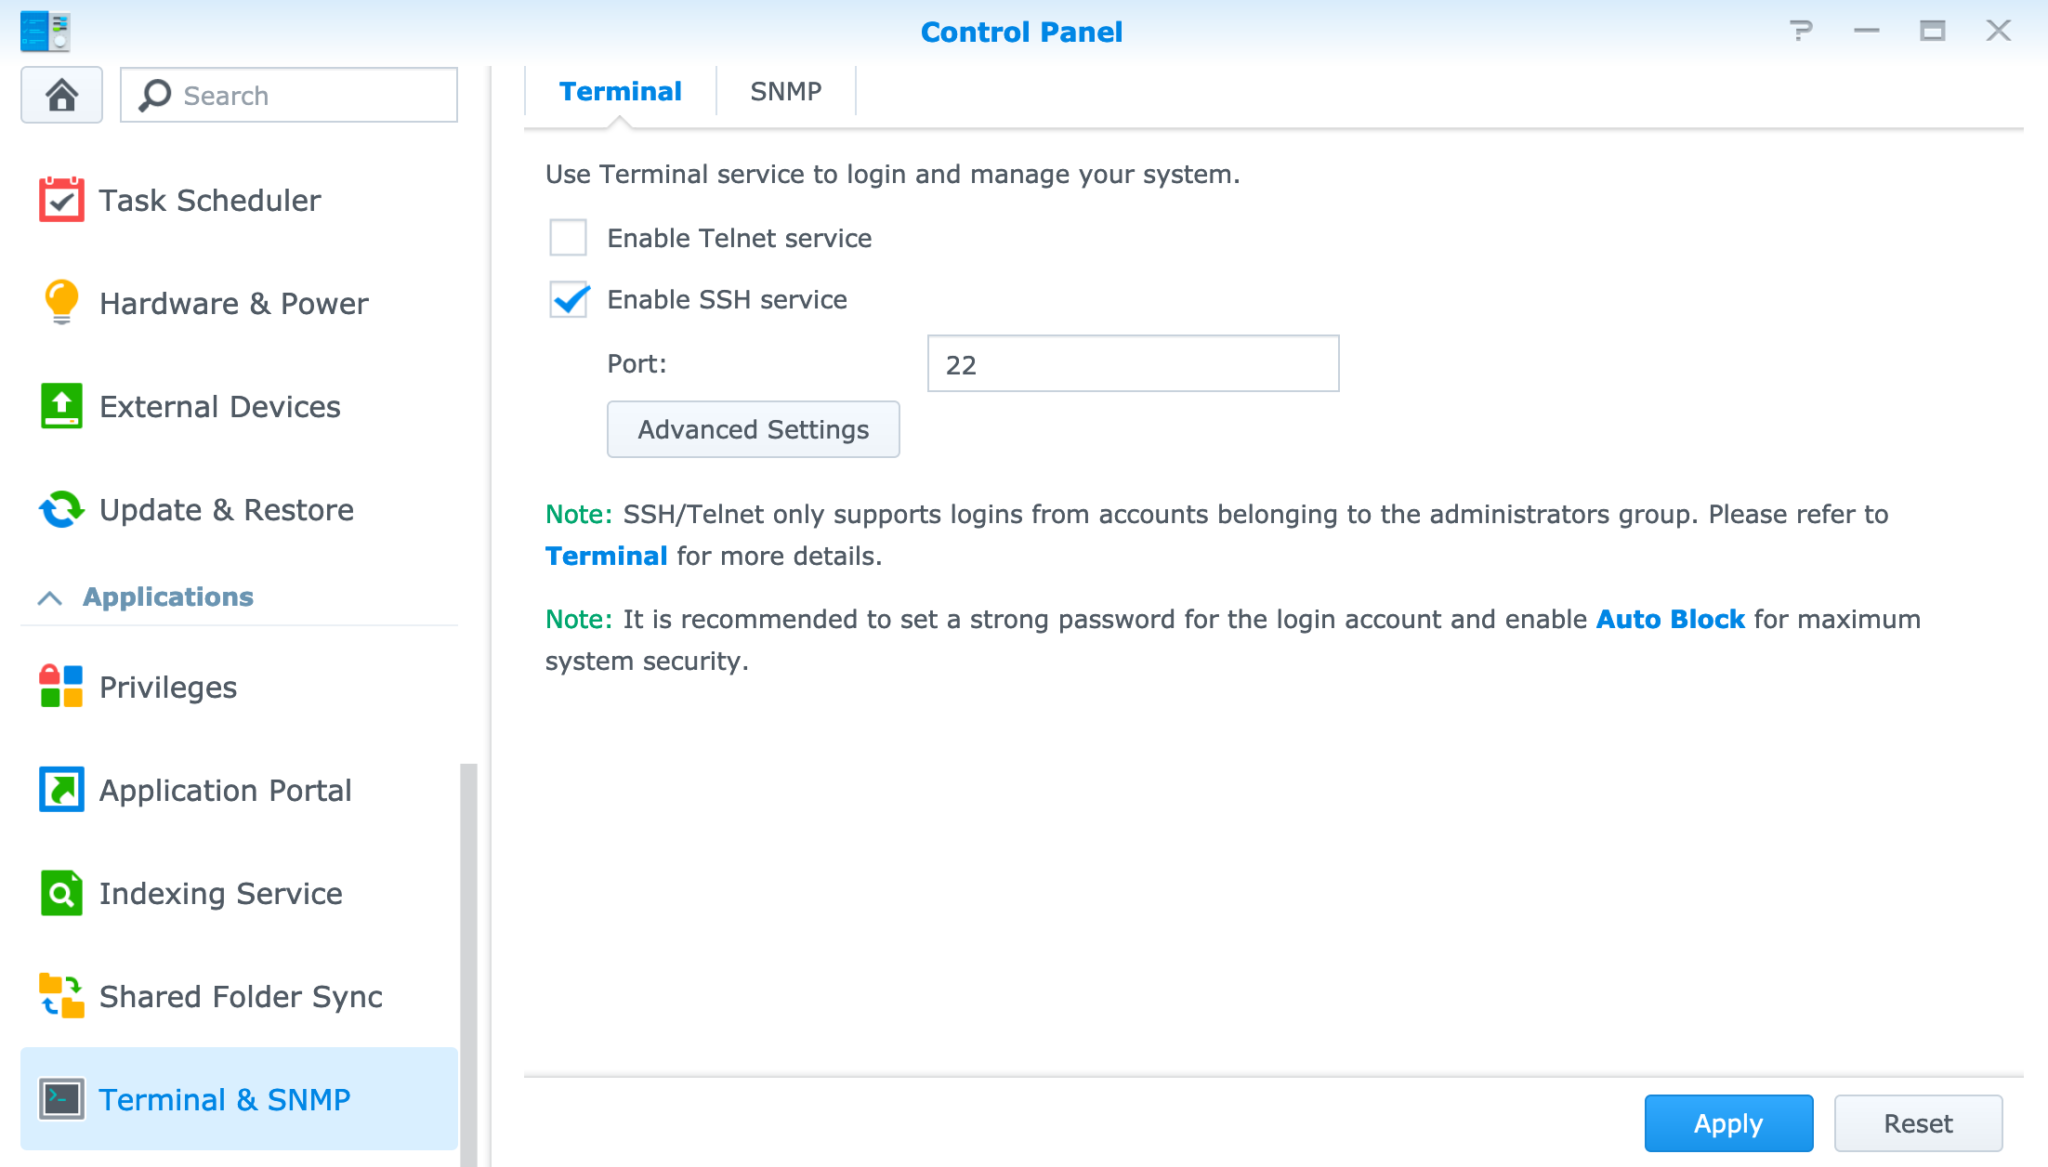Screen dimensions: 2048x1167
Task: Disable the SSH service checkbox
Action: 568,299
